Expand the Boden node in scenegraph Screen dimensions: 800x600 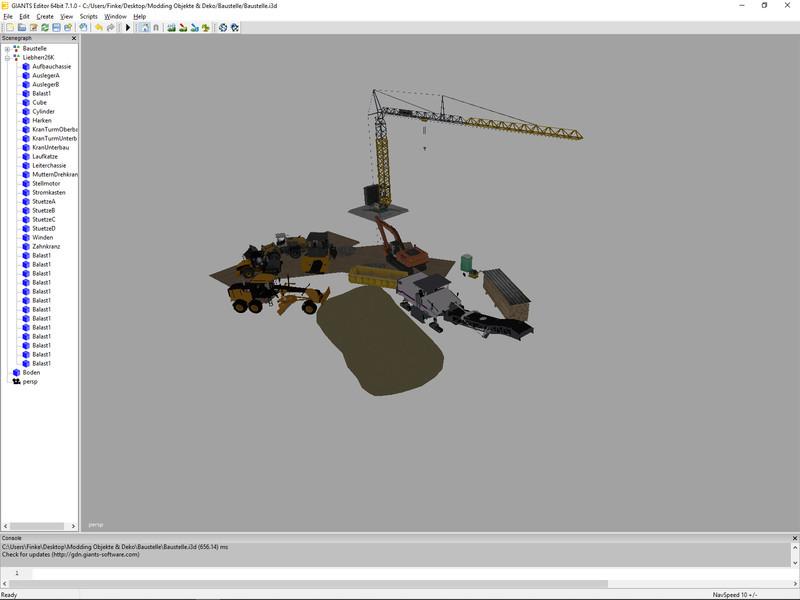click(7, 372)
